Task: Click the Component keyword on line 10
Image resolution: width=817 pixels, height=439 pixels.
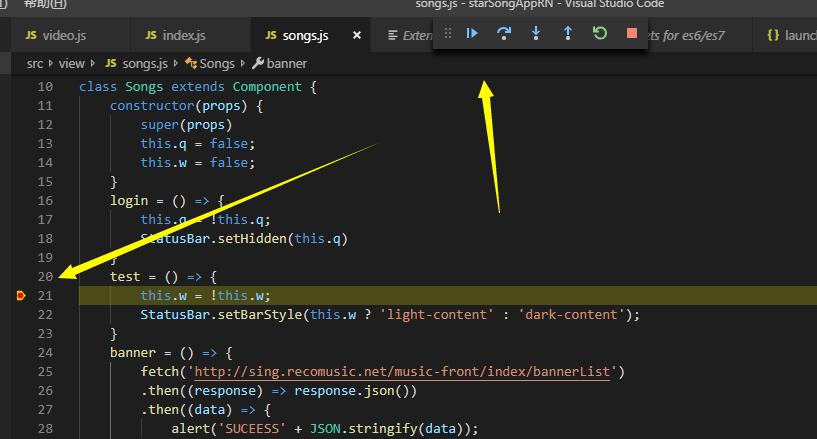Action: [267, 87]
